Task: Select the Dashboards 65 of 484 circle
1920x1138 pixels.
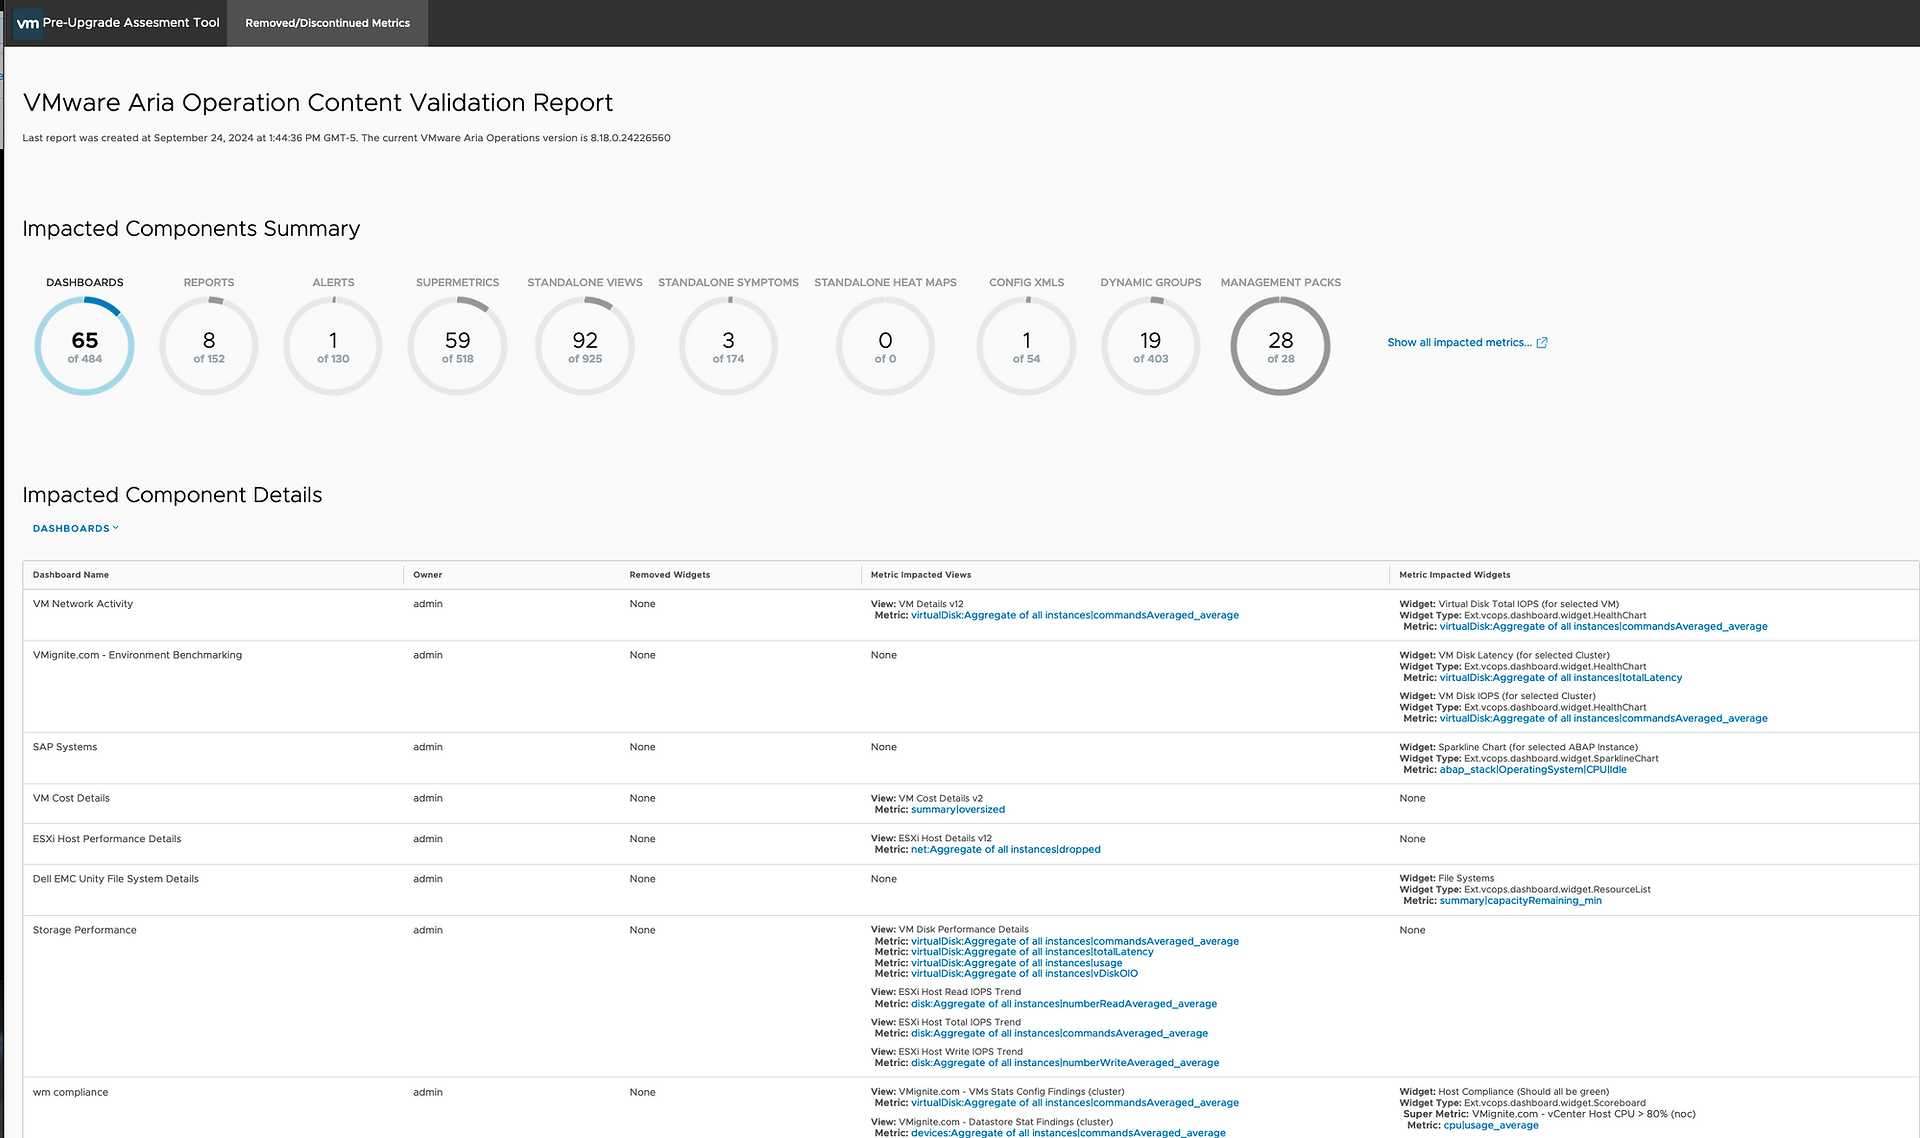Action: (x=85, y=346)
